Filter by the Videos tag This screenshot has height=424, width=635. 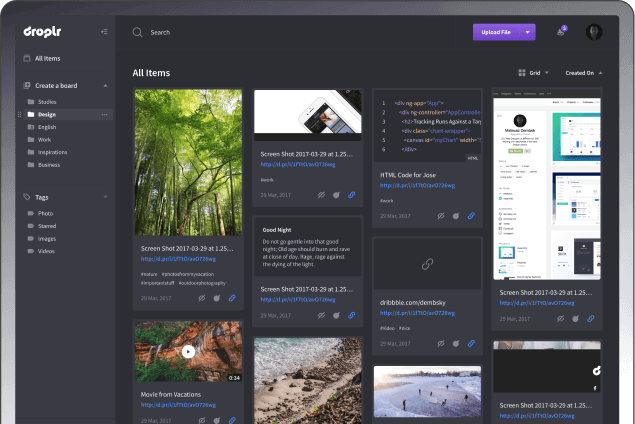pos(46,251)
